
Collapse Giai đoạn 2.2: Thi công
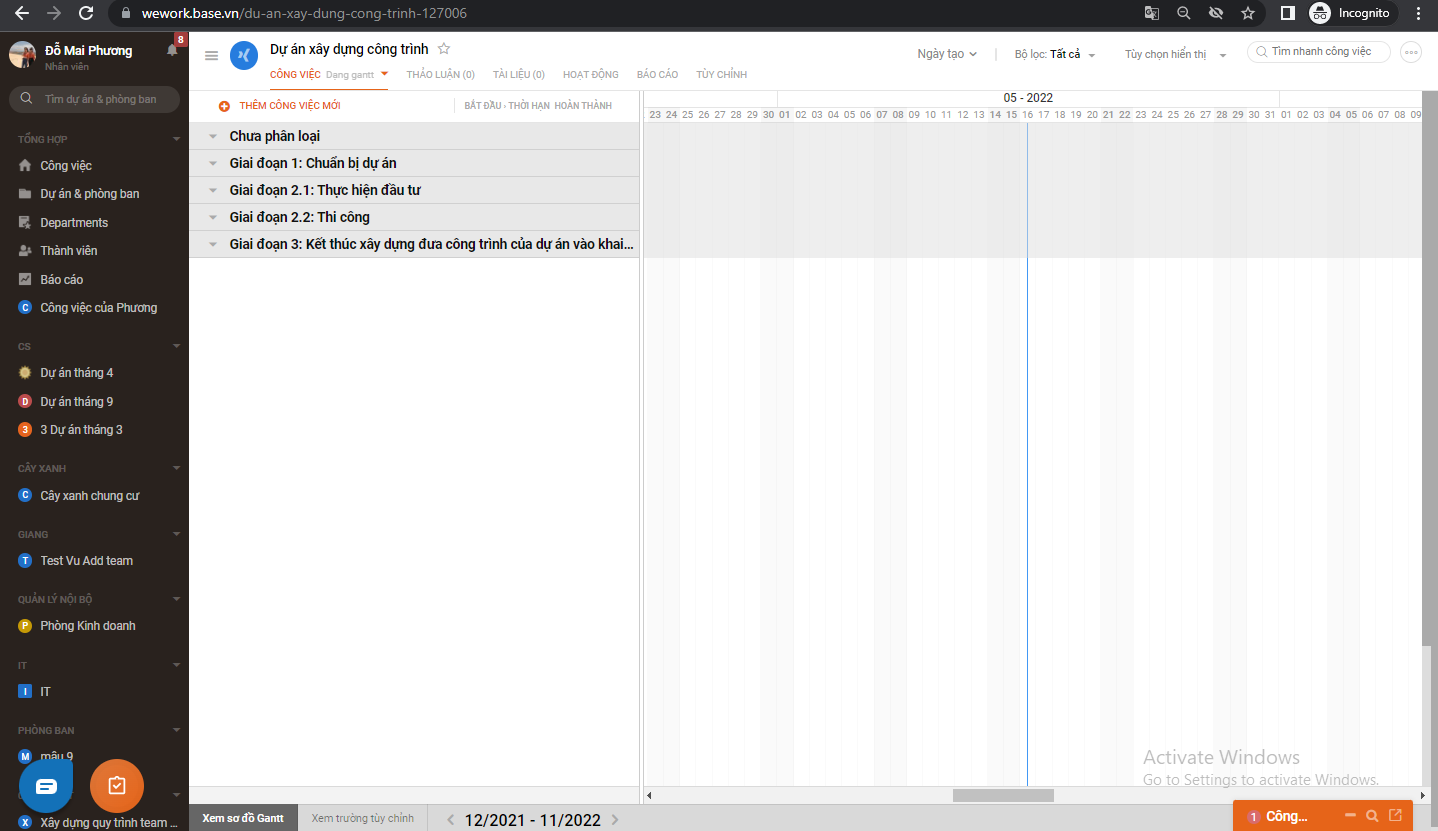click(212, 217)
